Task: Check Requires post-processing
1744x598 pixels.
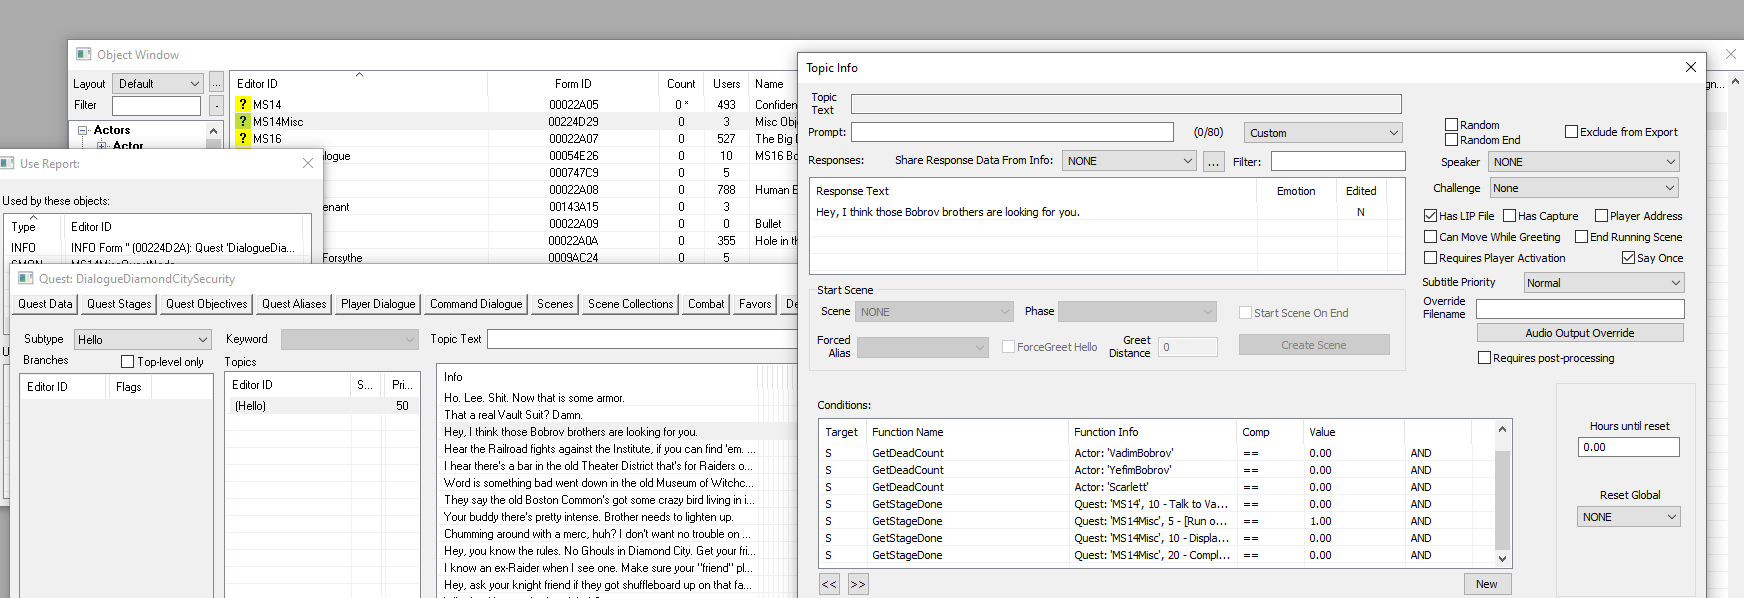Action: coord(1484,358)
